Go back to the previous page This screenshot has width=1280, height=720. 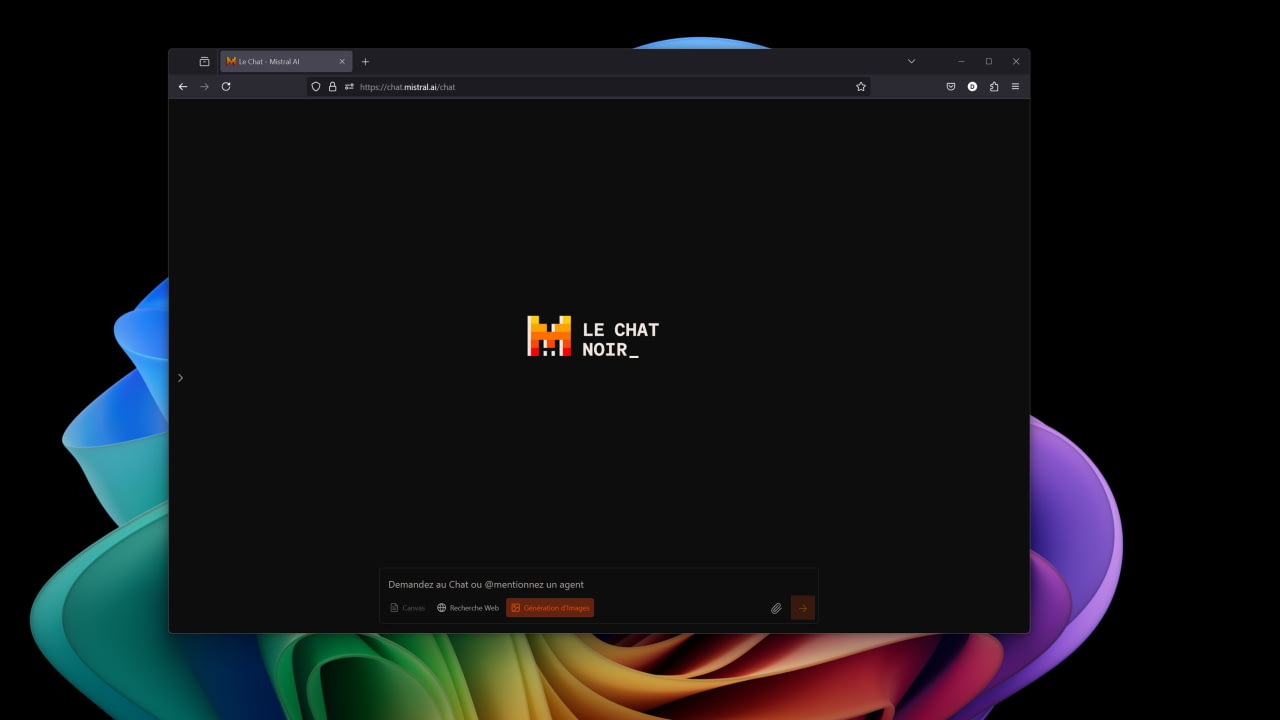click(183, 87)
